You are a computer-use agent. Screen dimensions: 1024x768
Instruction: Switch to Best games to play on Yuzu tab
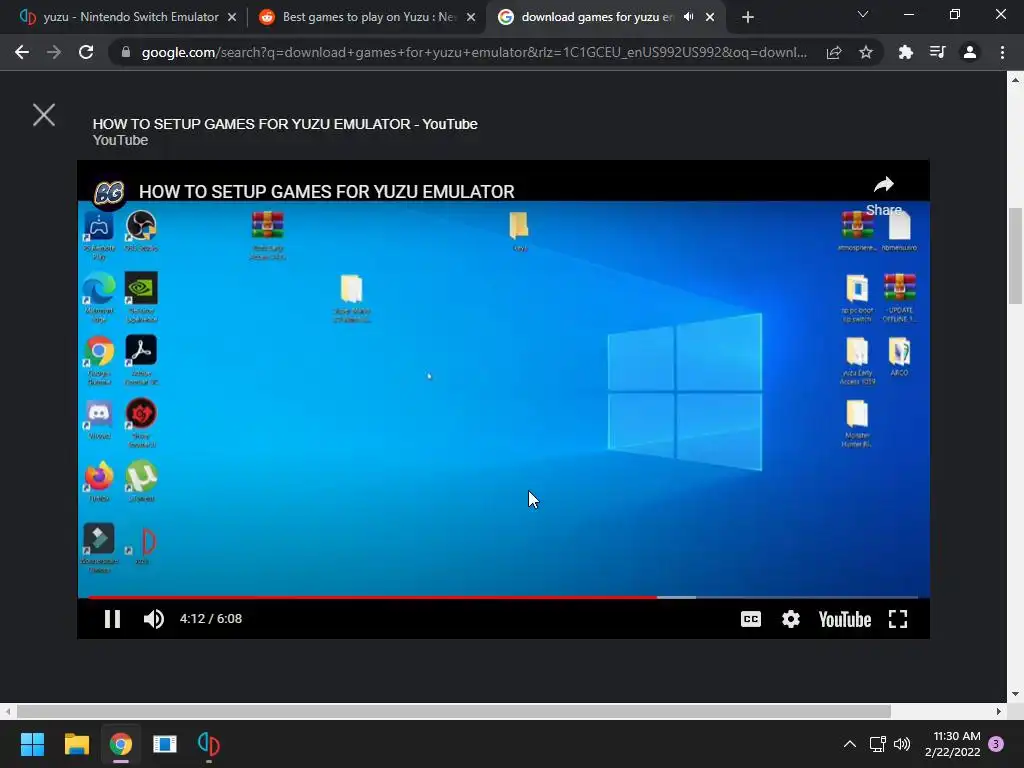pyautogui.click(x=369, y=17)
